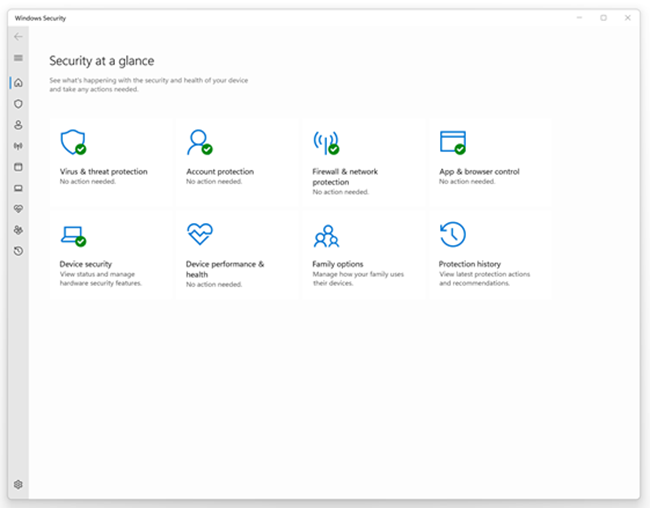Expand the hamburger navigation menu
Viewport: 650px width, 508px height.
(18, 58)
